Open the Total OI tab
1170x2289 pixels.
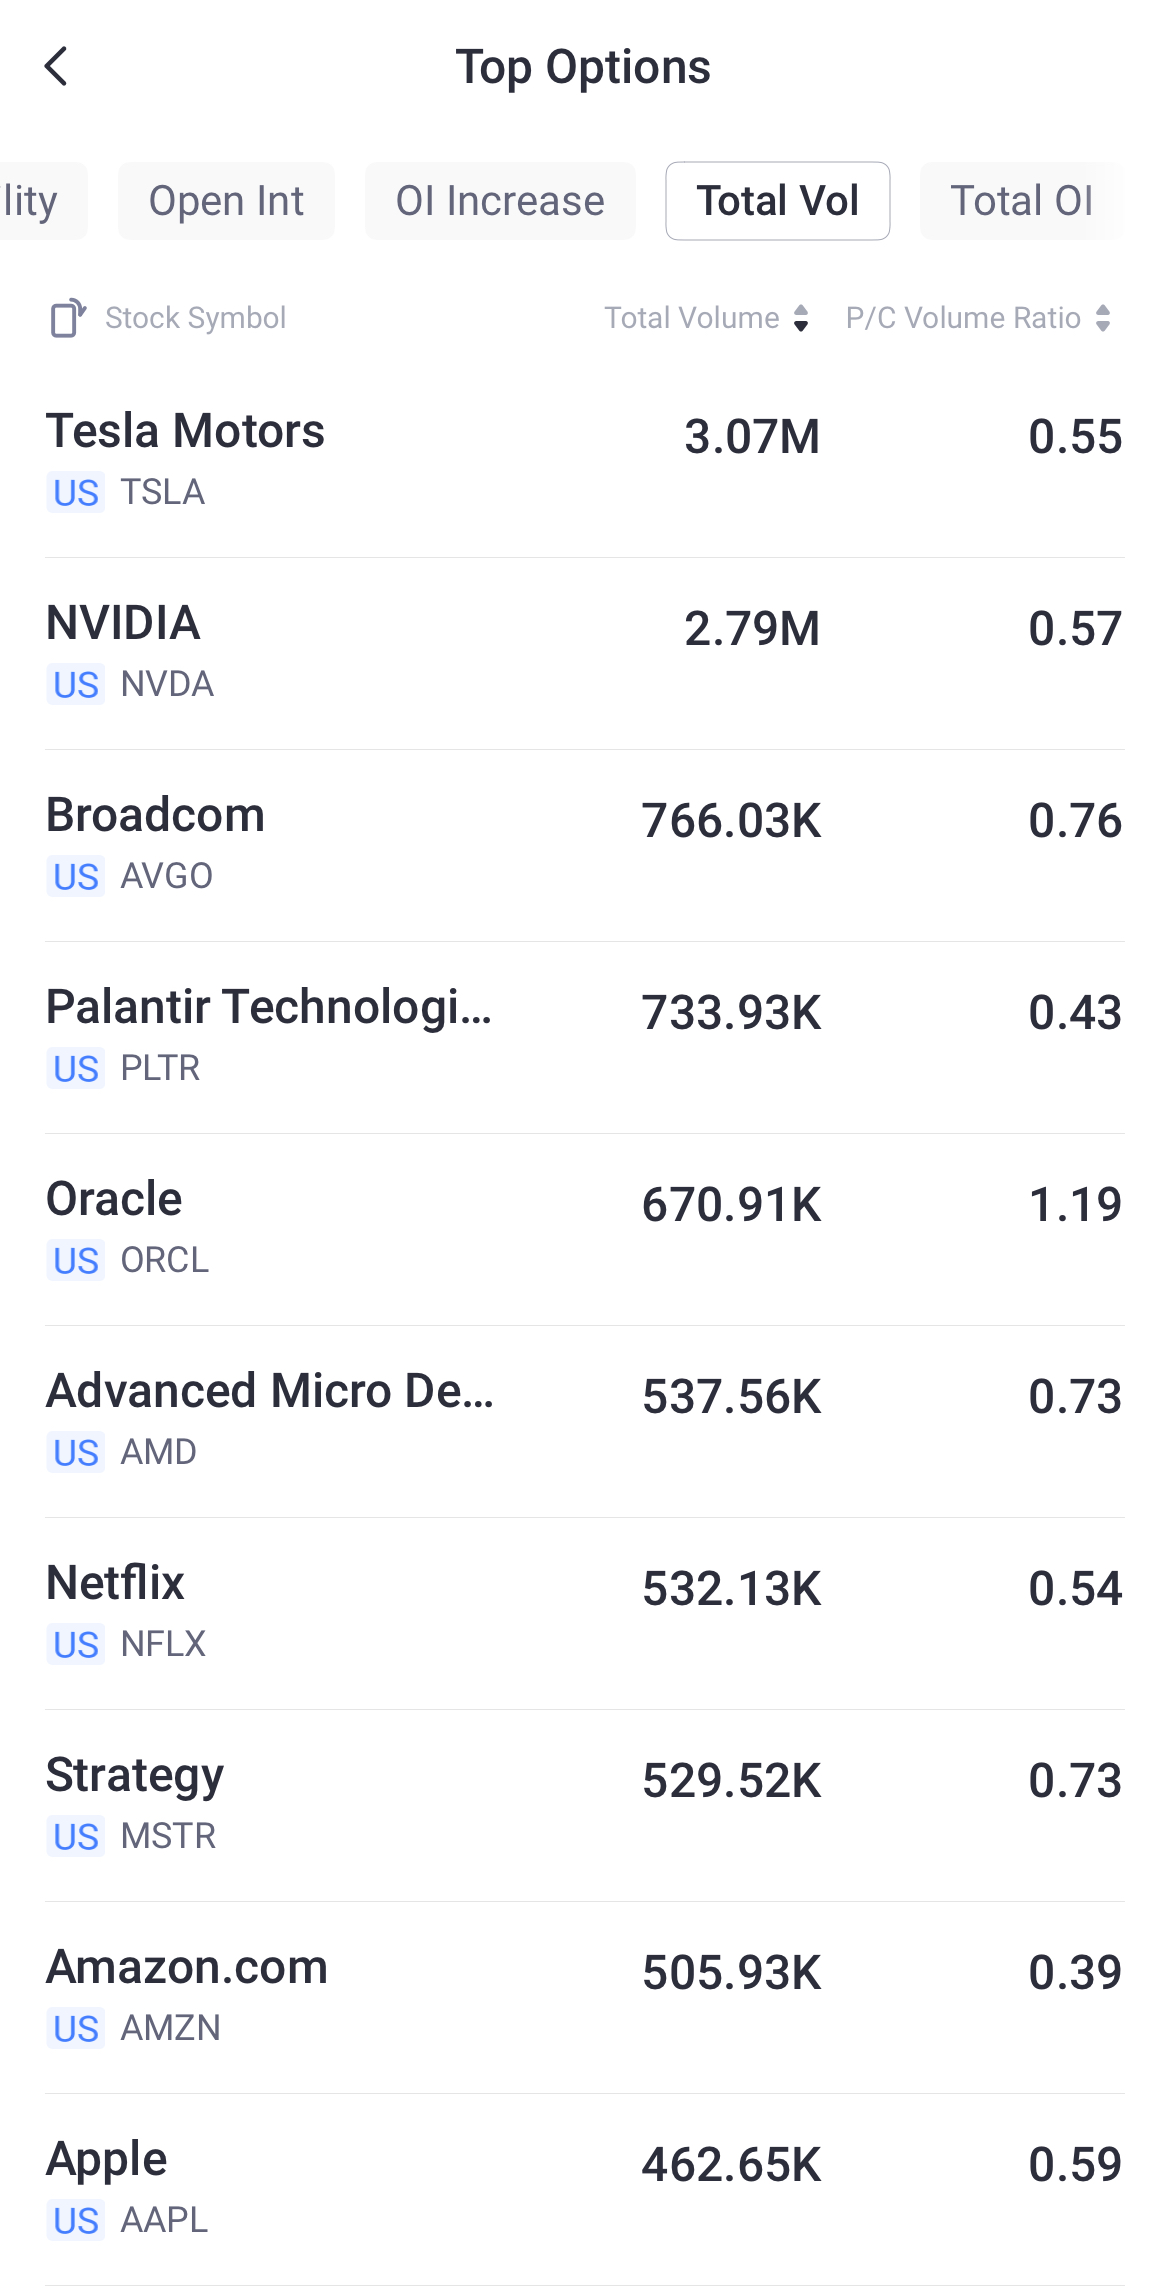click(x=1021, y=201)
